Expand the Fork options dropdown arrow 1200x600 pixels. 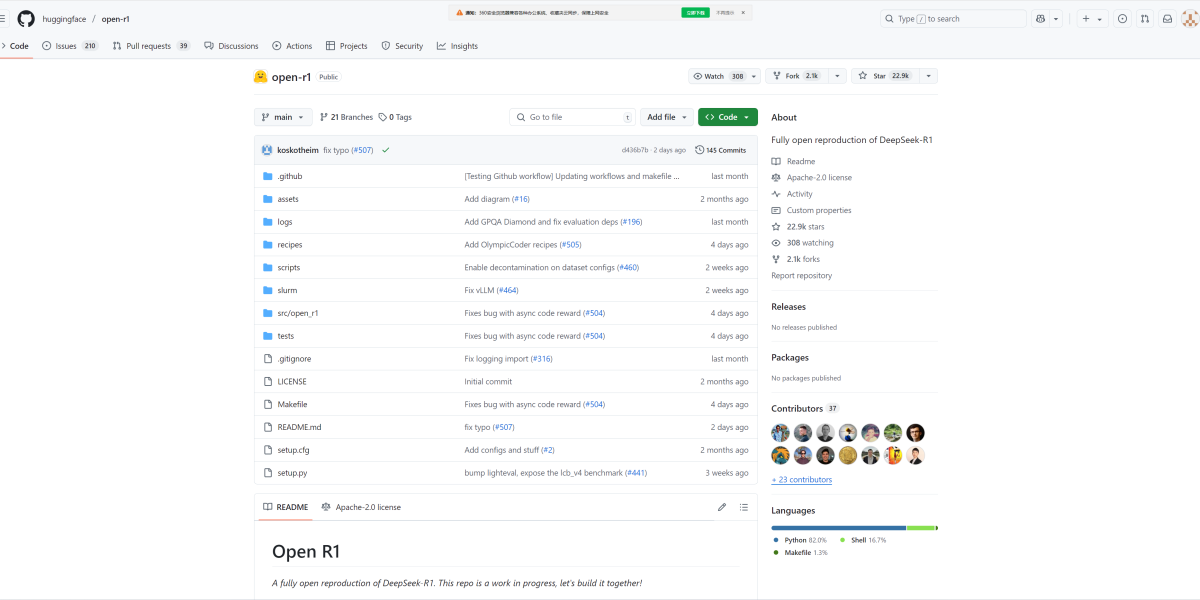pyautogui.click(x=836, y=76)
